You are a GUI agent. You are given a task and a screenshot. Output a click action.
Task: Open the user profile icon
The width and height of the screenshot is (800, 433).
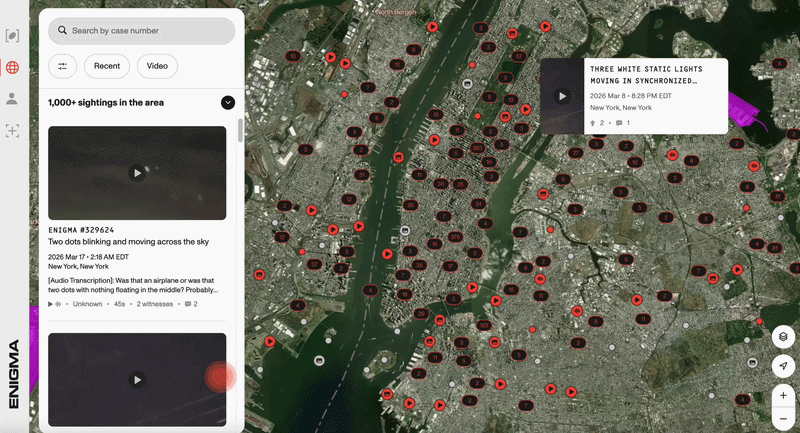pos(12,99)
